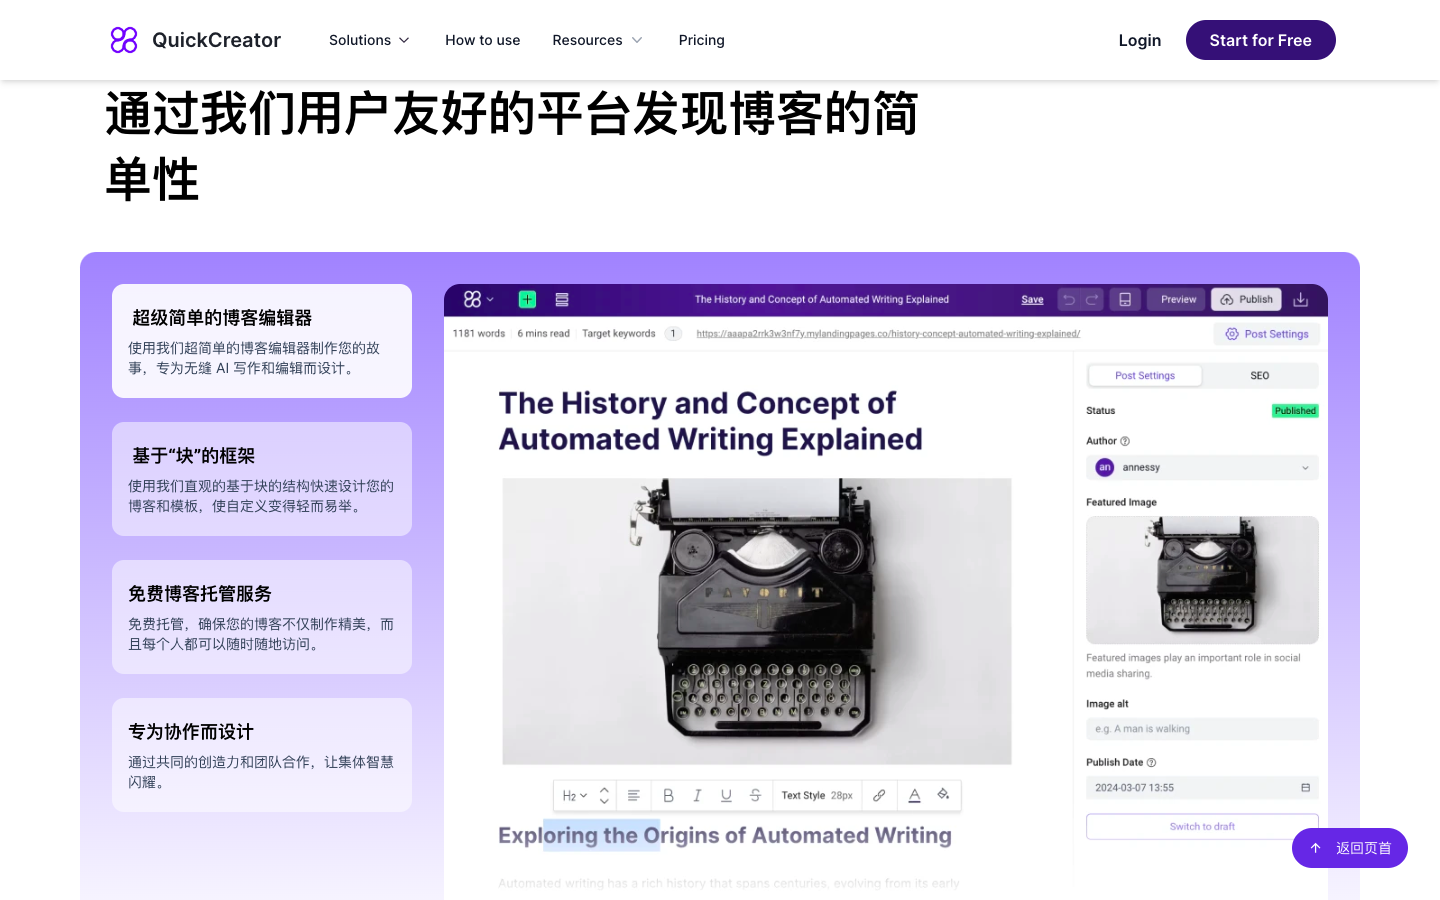Click the download export icon

[1300, 300]
